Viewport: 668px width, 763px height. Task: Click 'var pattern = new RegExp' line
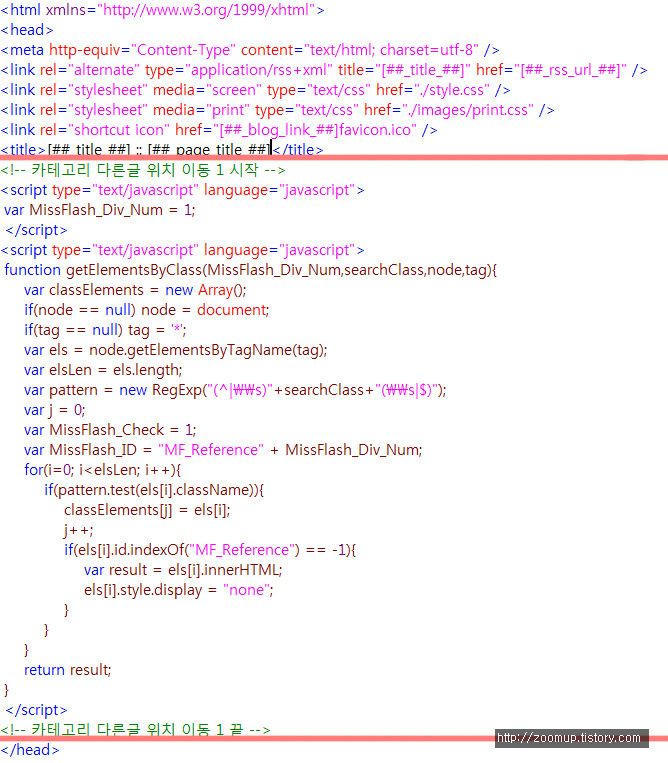coord(235,390)
